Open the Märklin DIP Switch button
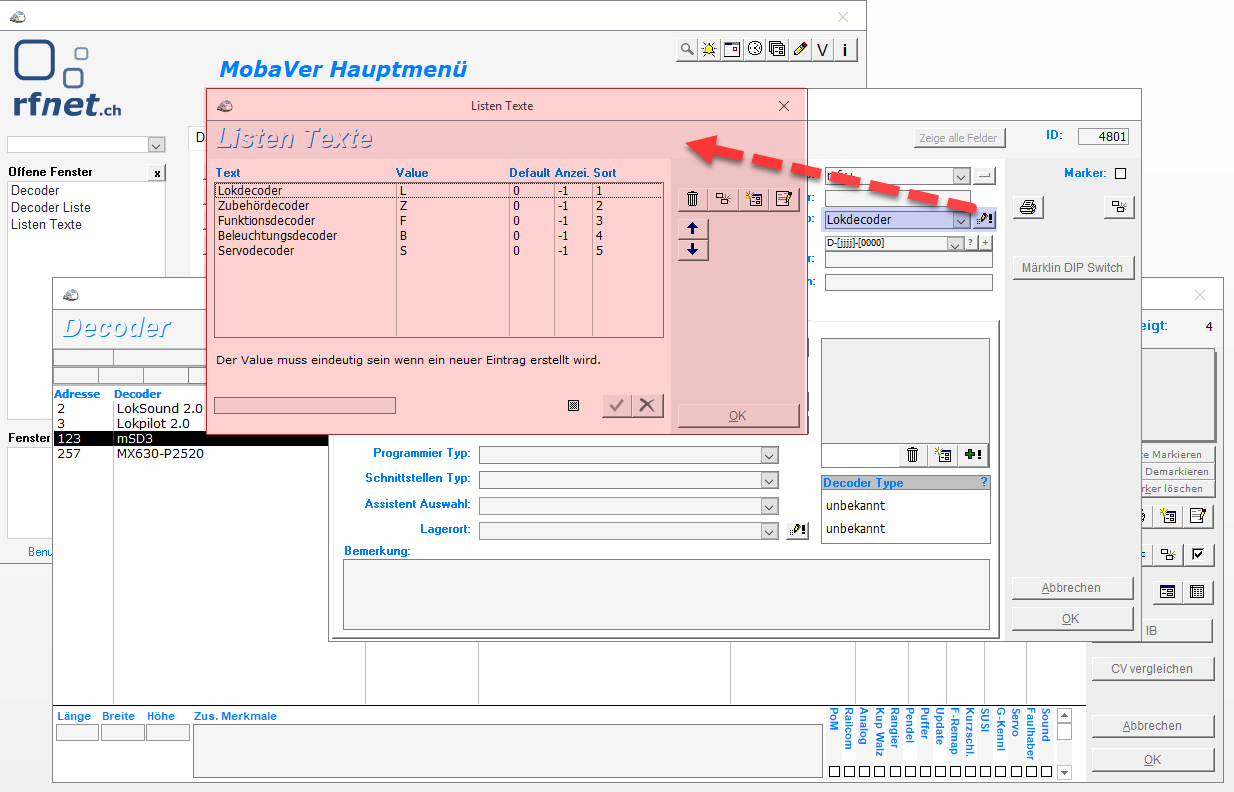Image resolution: width=1234 pixels, height=792 pixels. (1073, 267)
